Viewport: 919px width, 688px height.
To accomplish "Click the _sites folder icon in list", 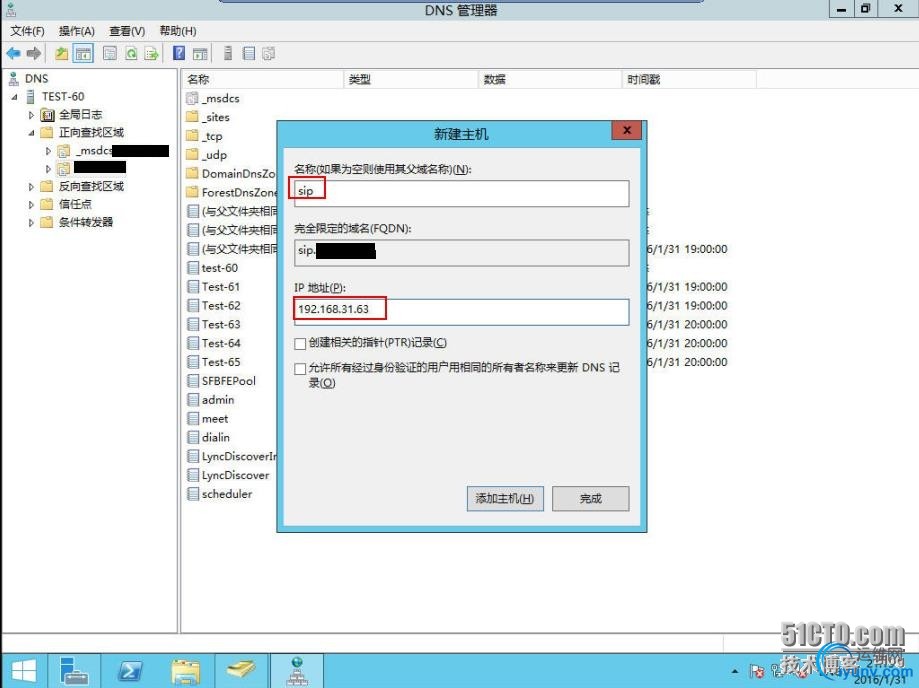I will point(192,117).
